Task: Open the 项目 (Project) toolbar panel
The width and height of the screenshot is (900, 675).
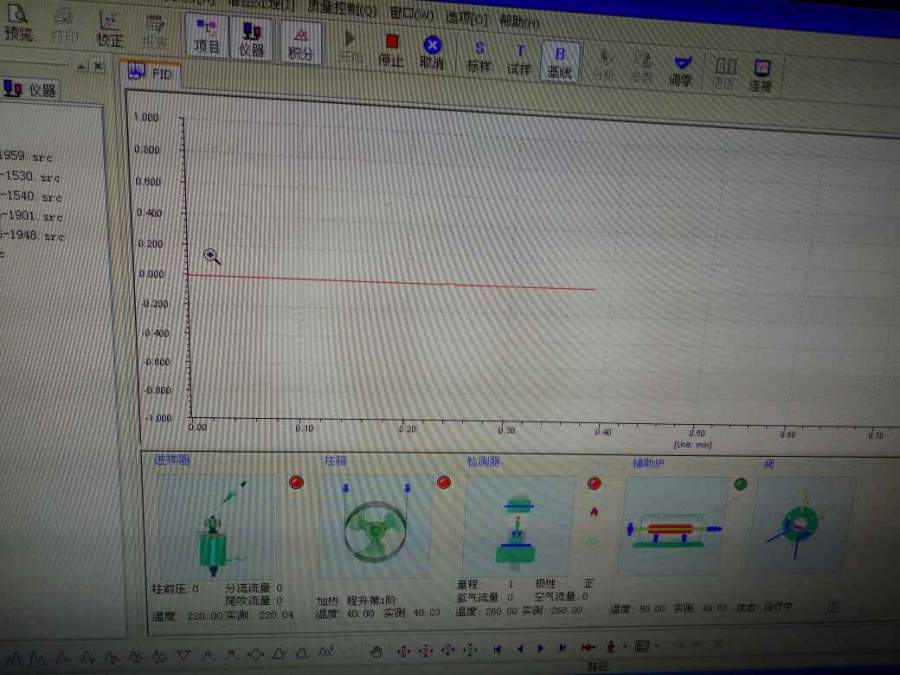Action: pos(207,36)
